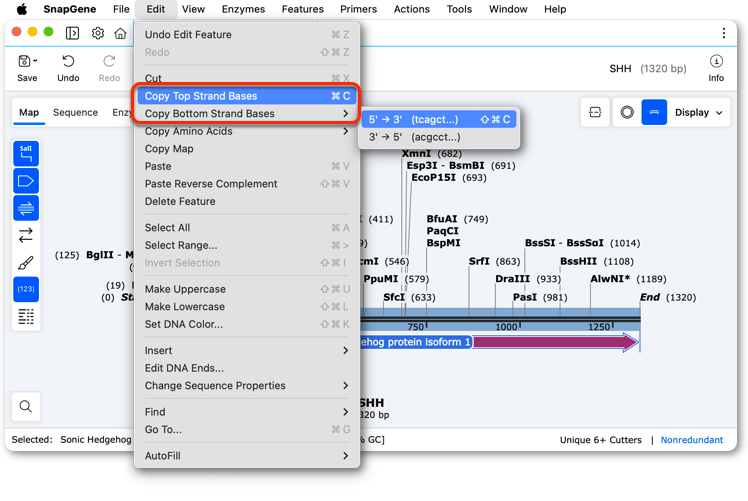Choose Paste Reverse Complement
Viewport: 748px width, 501px height.
point(247,184)
